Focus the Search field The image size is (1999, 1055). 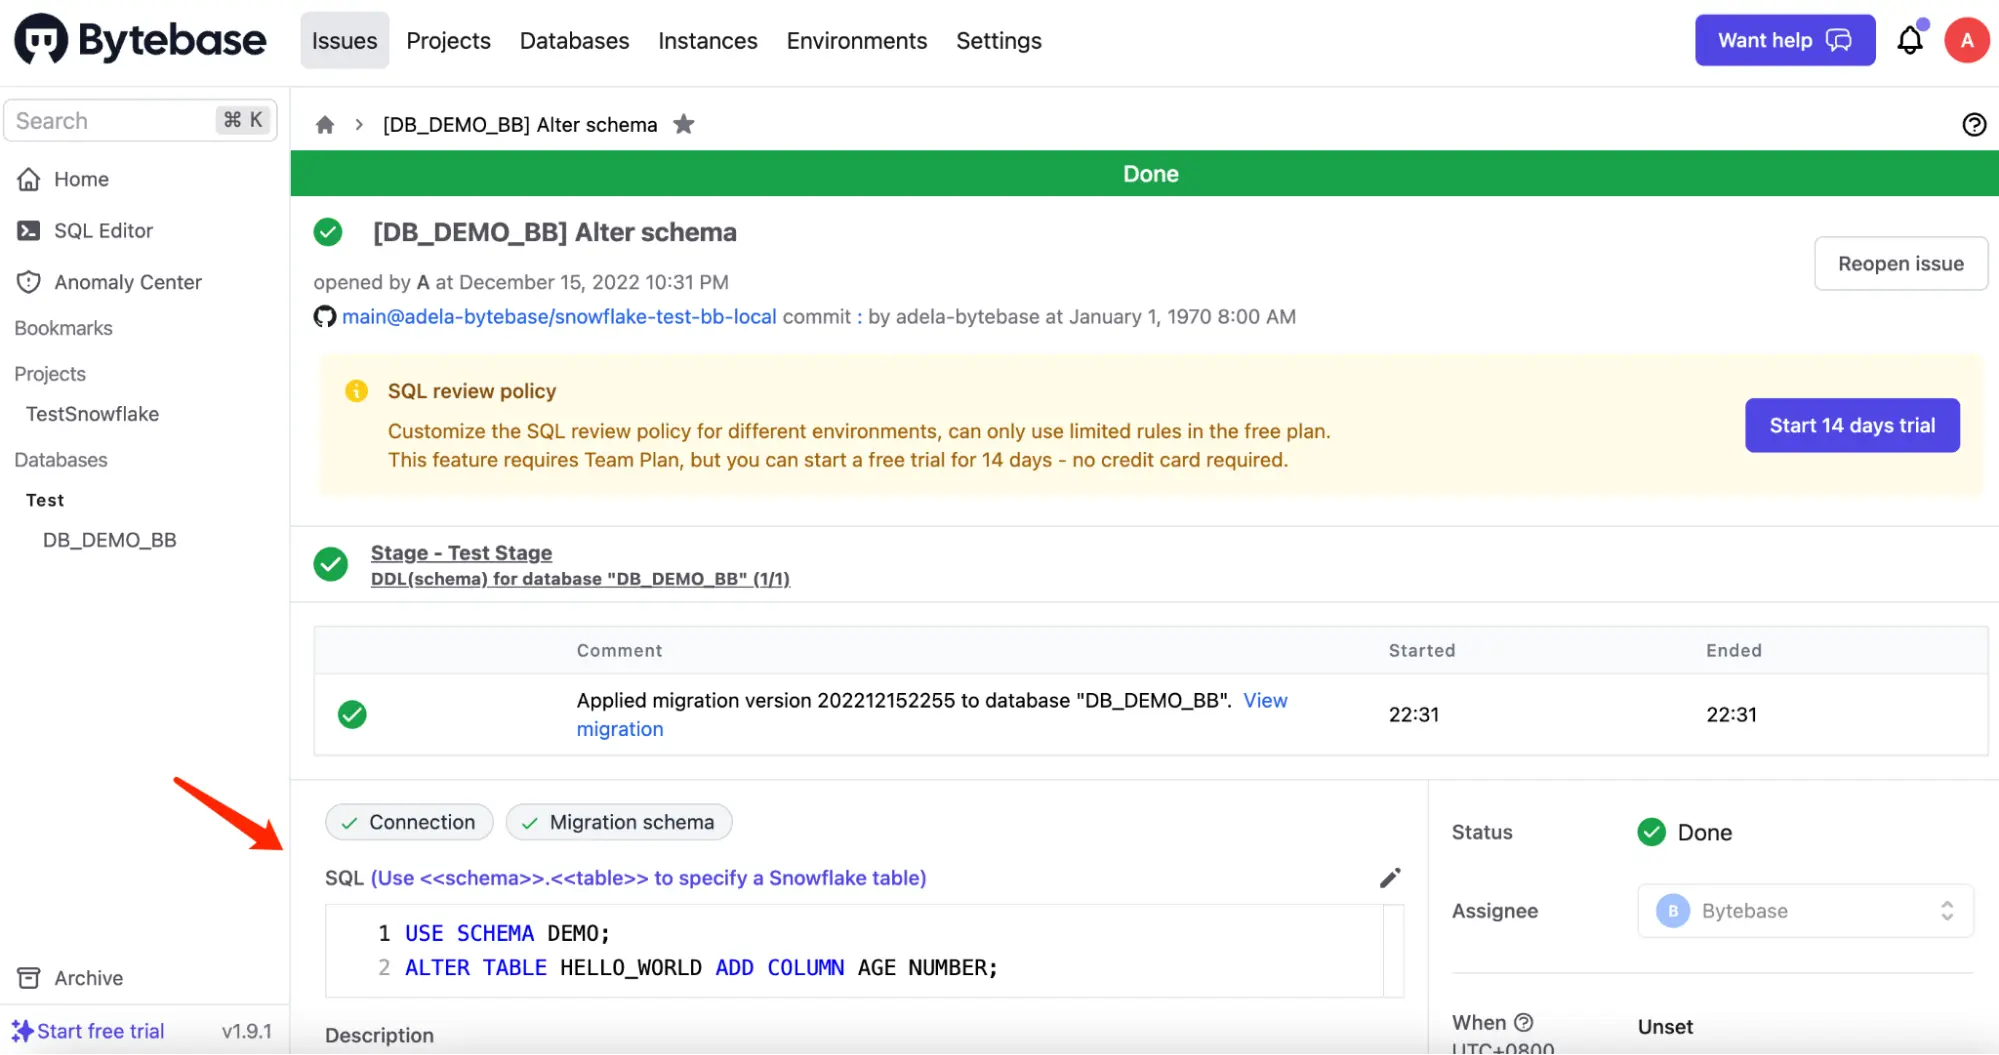coord(140,120)
